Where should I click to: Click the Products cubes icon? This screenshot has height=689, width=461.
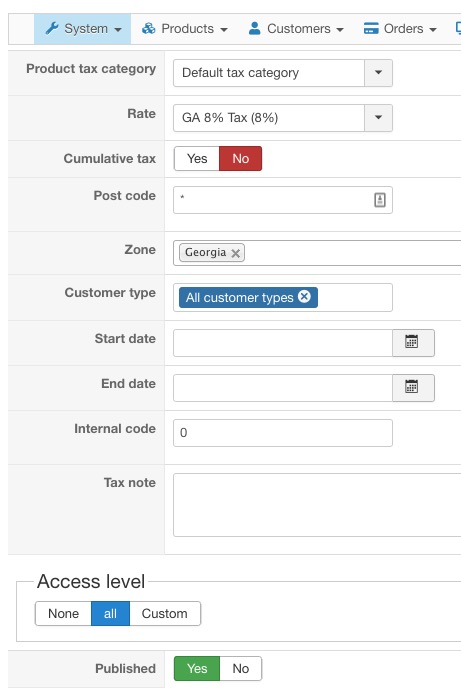[149, 29]
